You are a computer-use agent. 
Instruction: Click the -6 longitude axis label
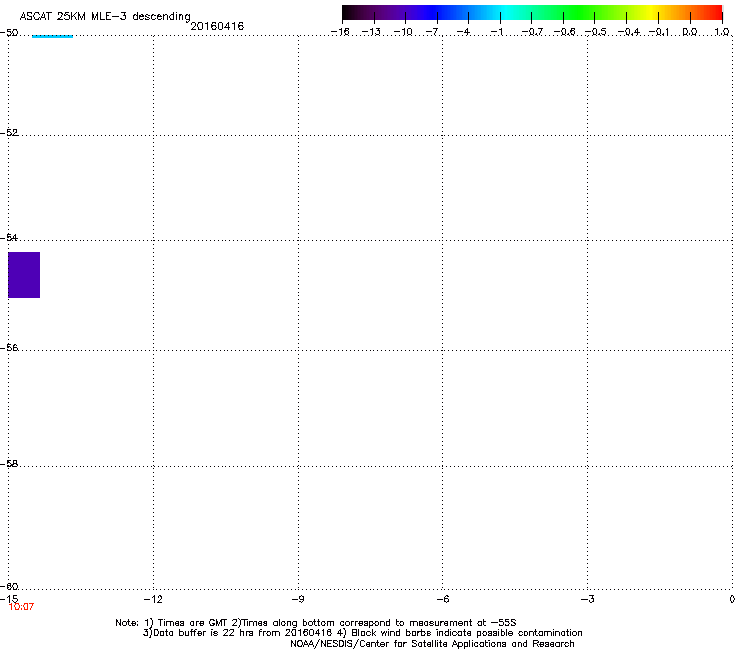(442, 599)
